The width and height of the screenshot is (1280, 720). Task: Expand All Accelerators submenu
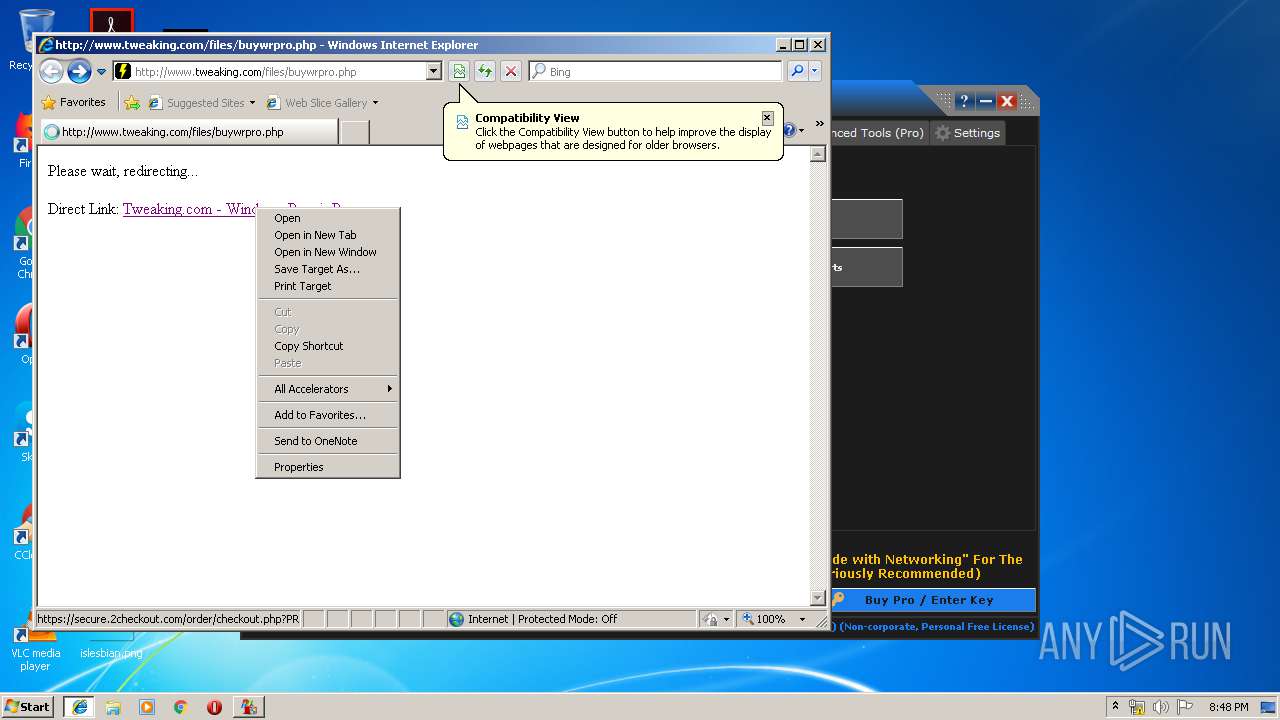pos(328,389)
